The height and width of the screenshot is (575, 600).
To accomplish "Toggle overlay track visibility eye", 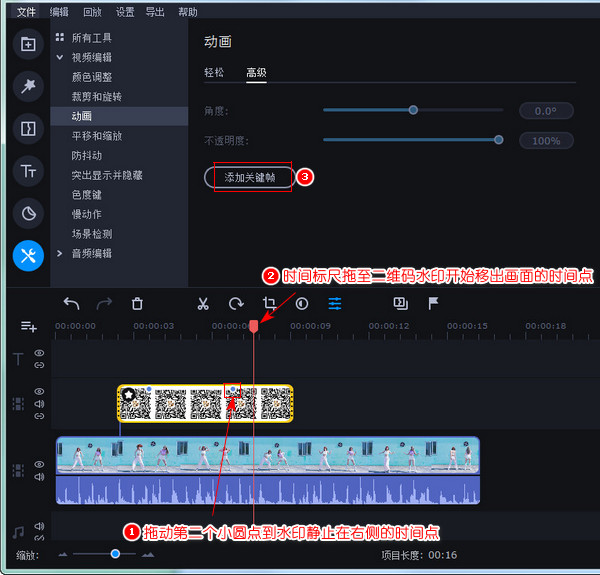I will pos(39,391).
